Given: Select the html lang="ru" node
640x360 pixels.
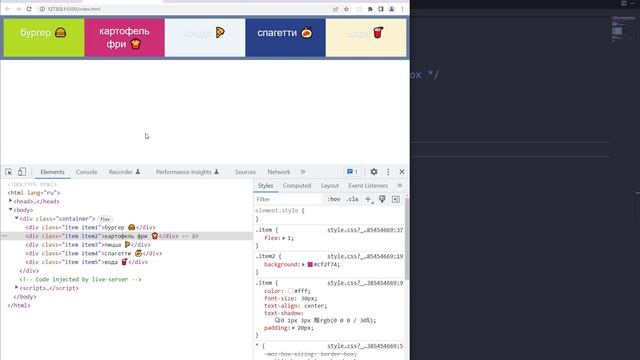Looking at the screenshot, I should tap(34, 193).
